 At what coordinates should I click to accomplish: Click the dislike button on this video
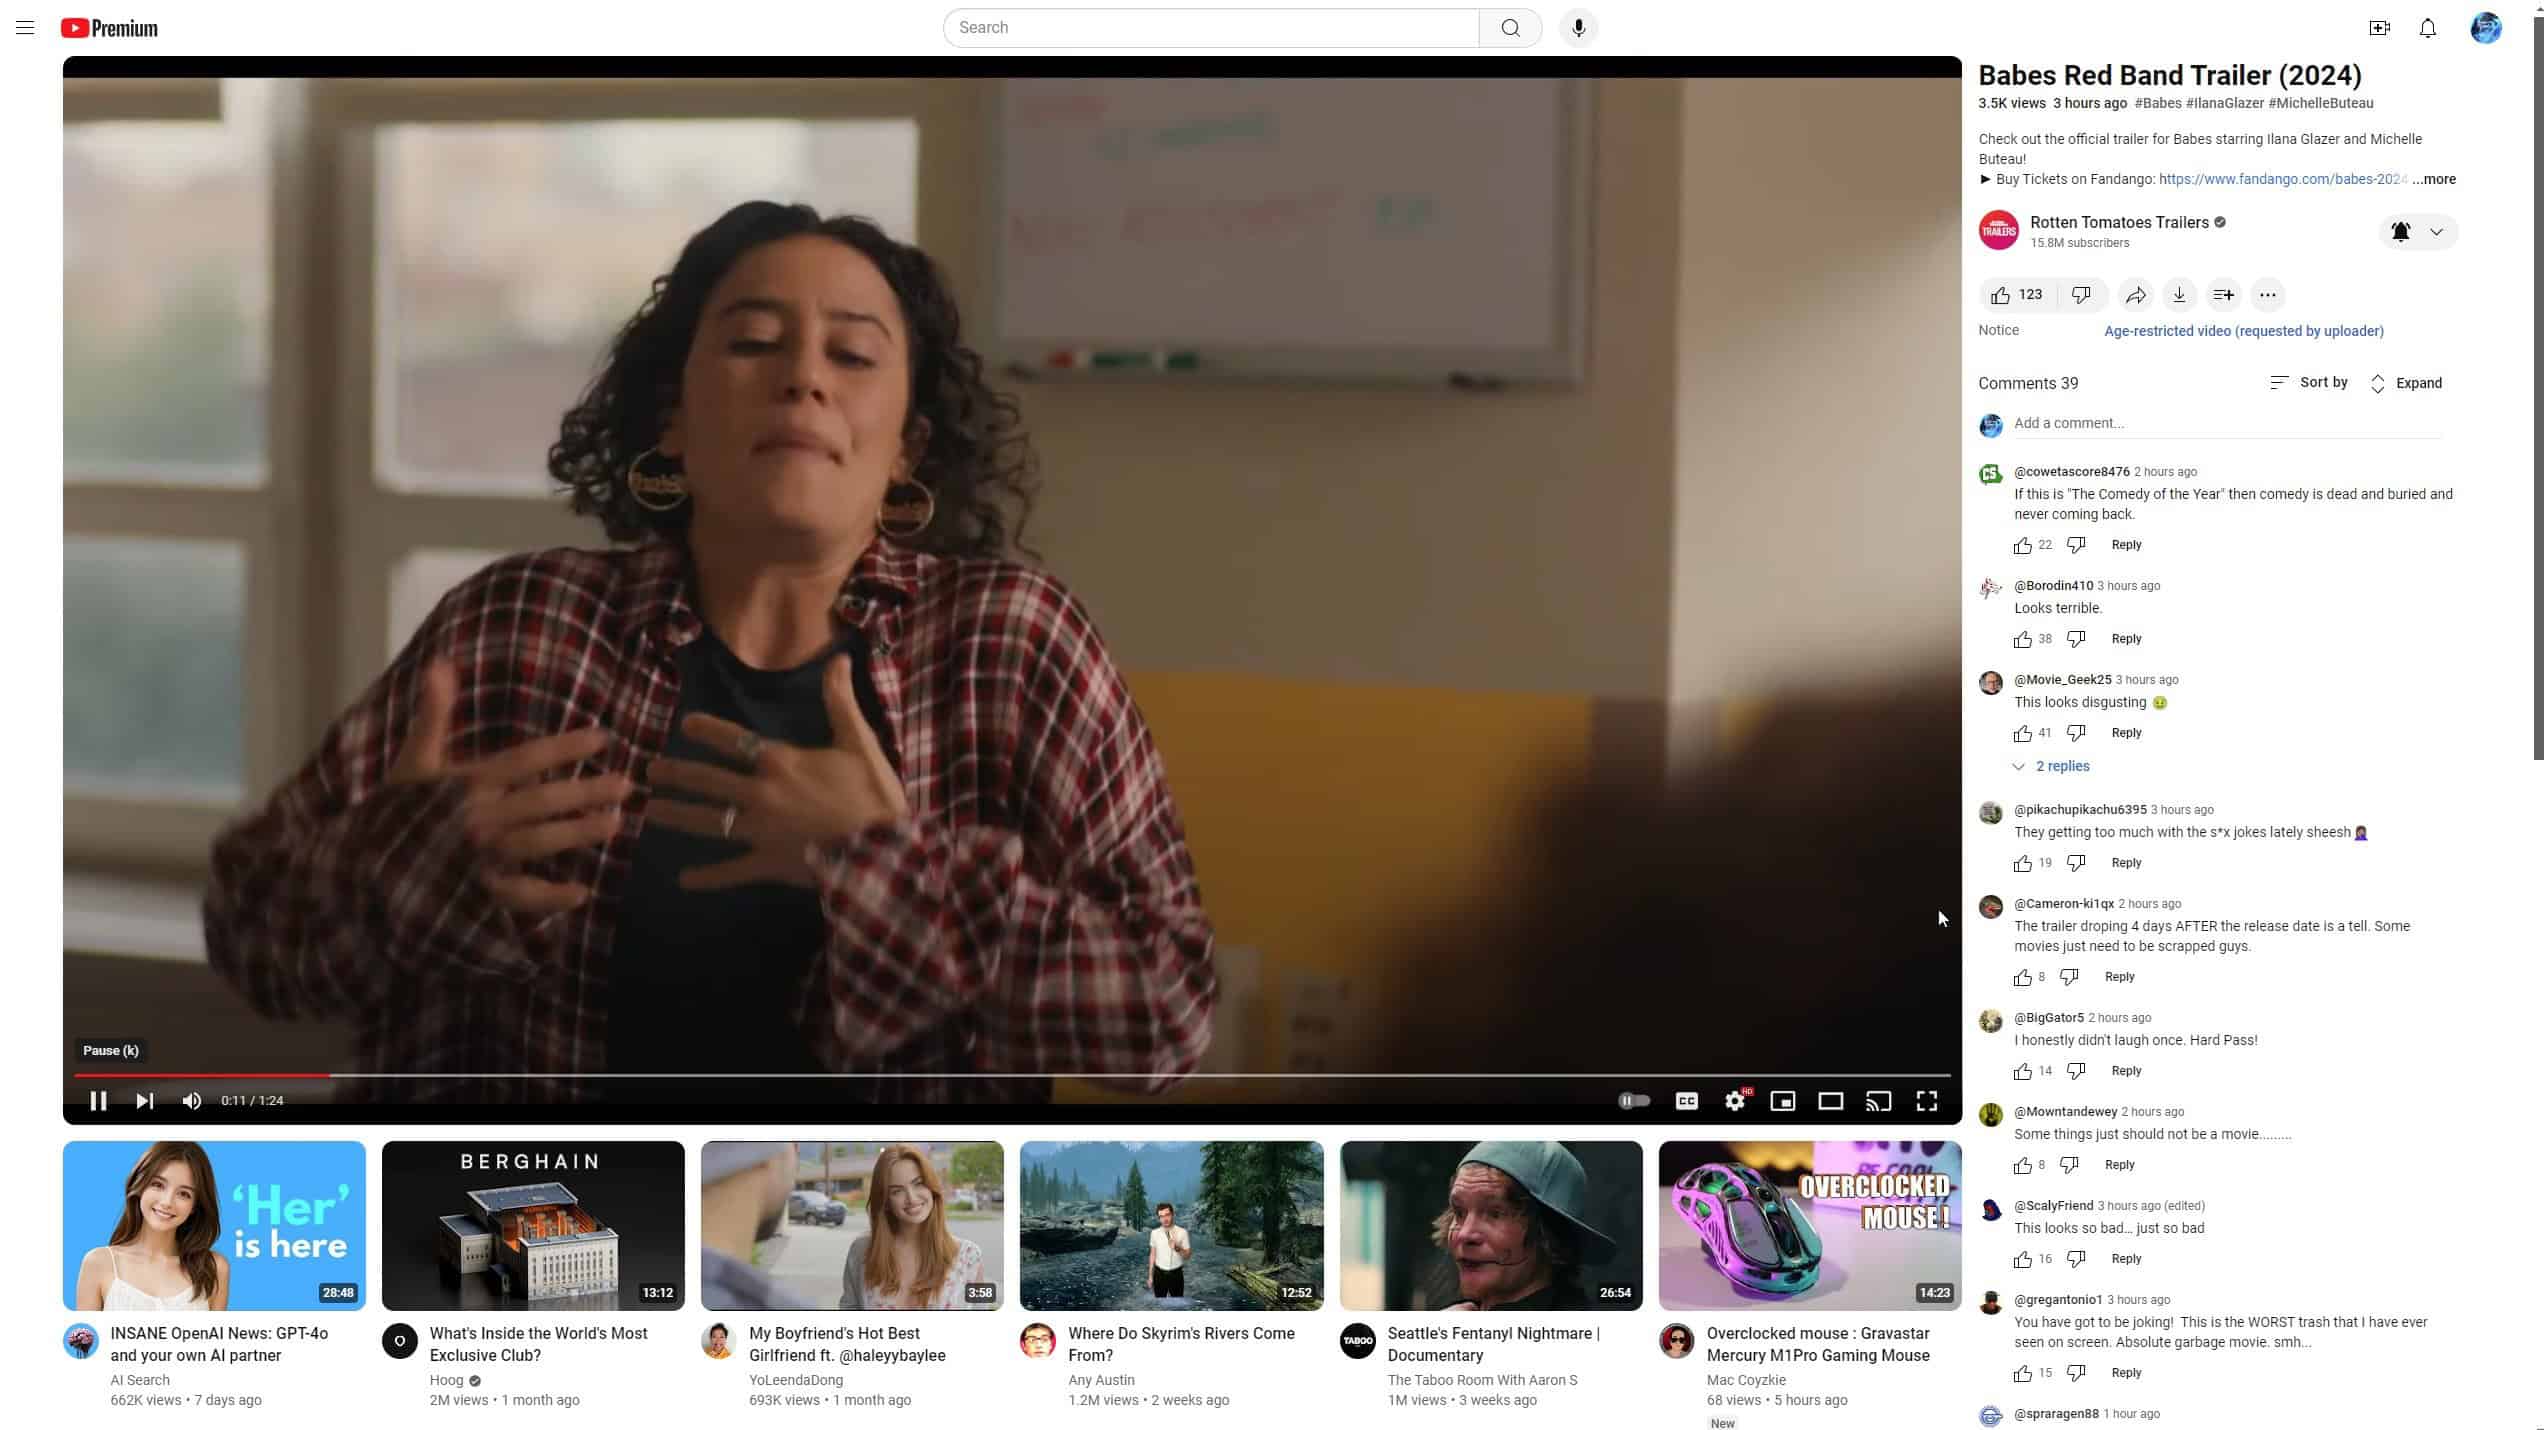(2081, 294)
